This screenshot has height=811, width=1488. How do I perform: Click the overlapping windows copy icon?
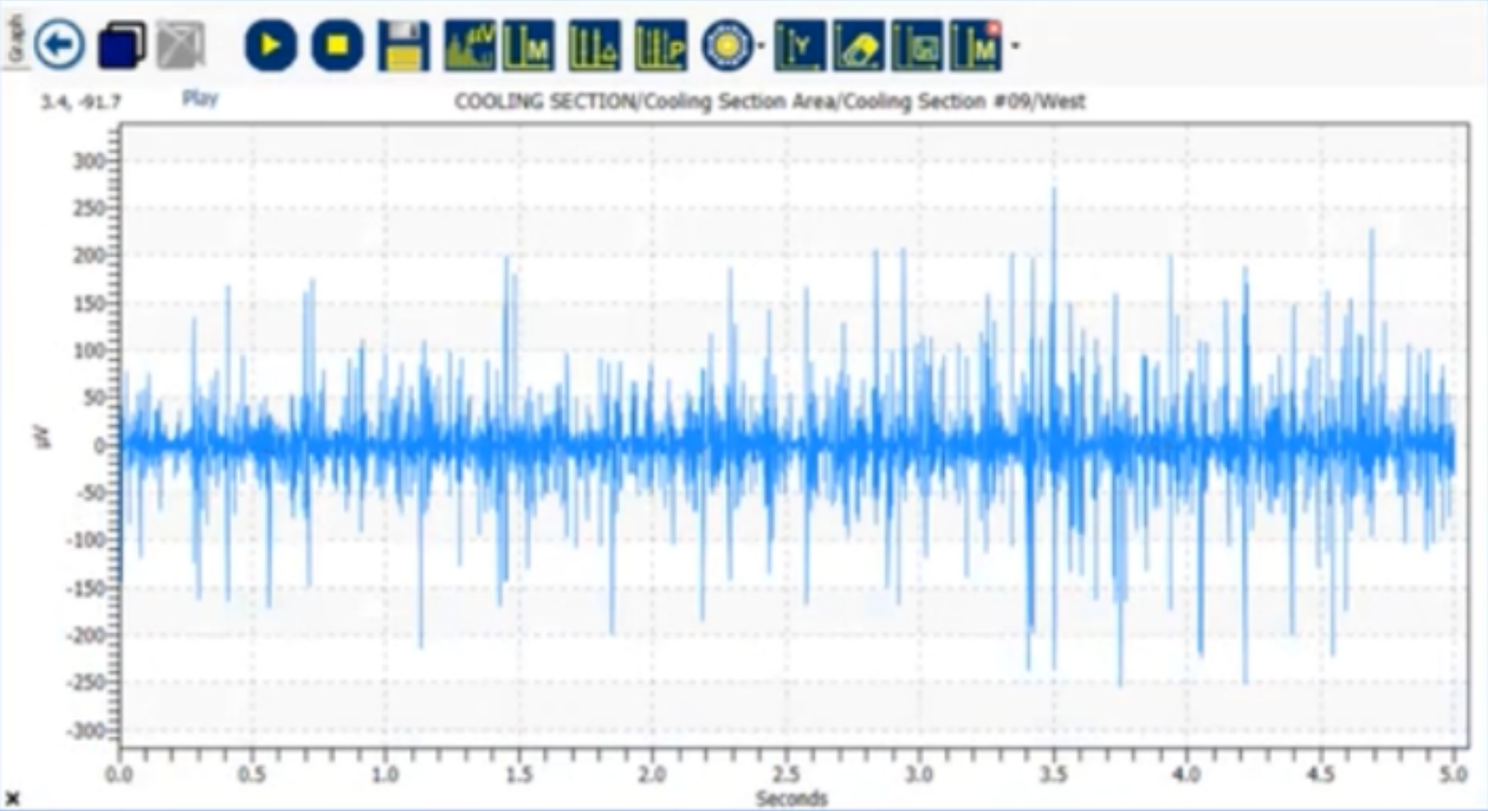pyautogui.click(x=121, y=46)
